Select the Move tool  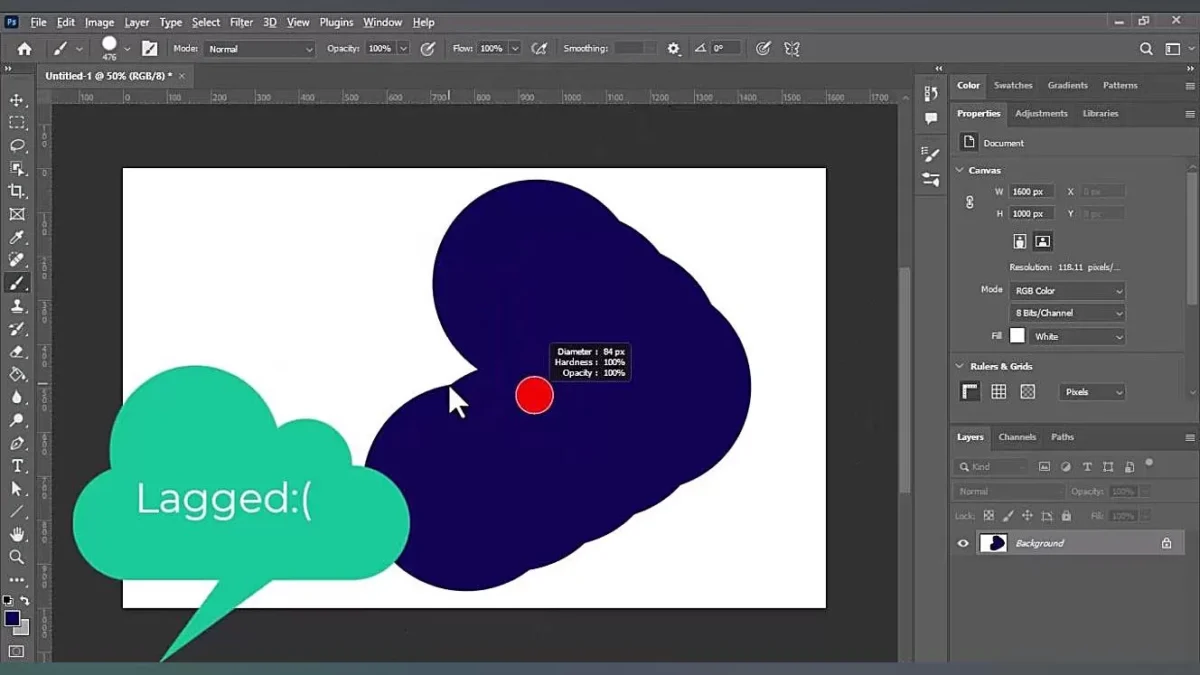coord(17,100)
